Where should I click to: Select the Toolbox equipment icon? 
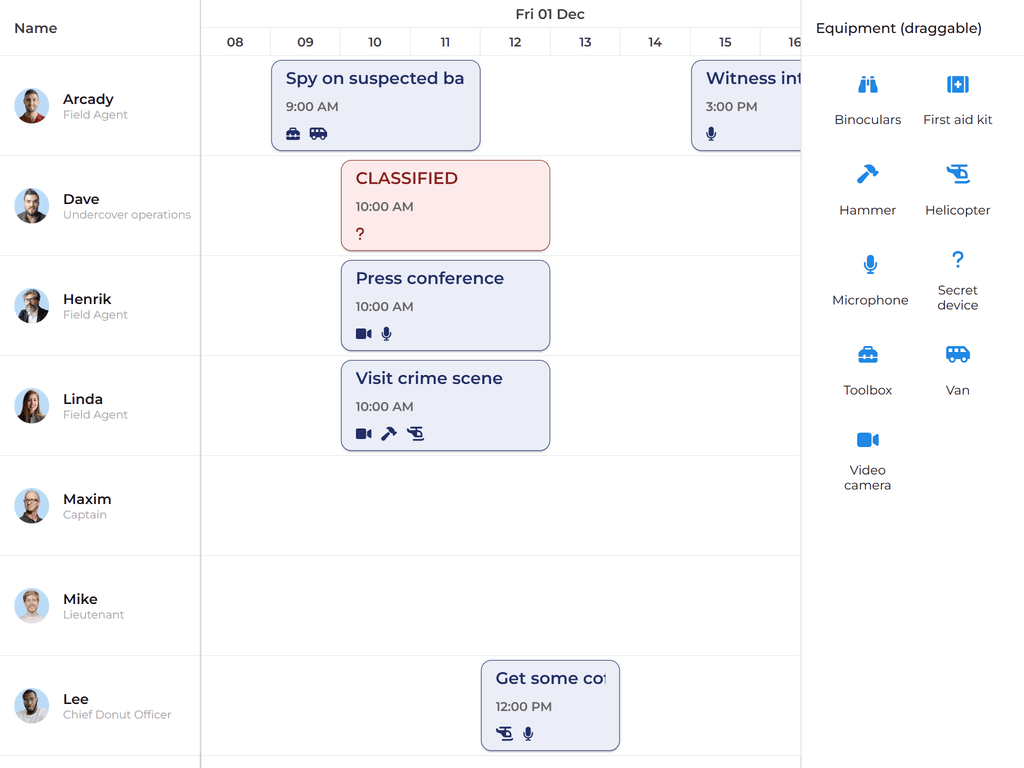coord(867,355)
